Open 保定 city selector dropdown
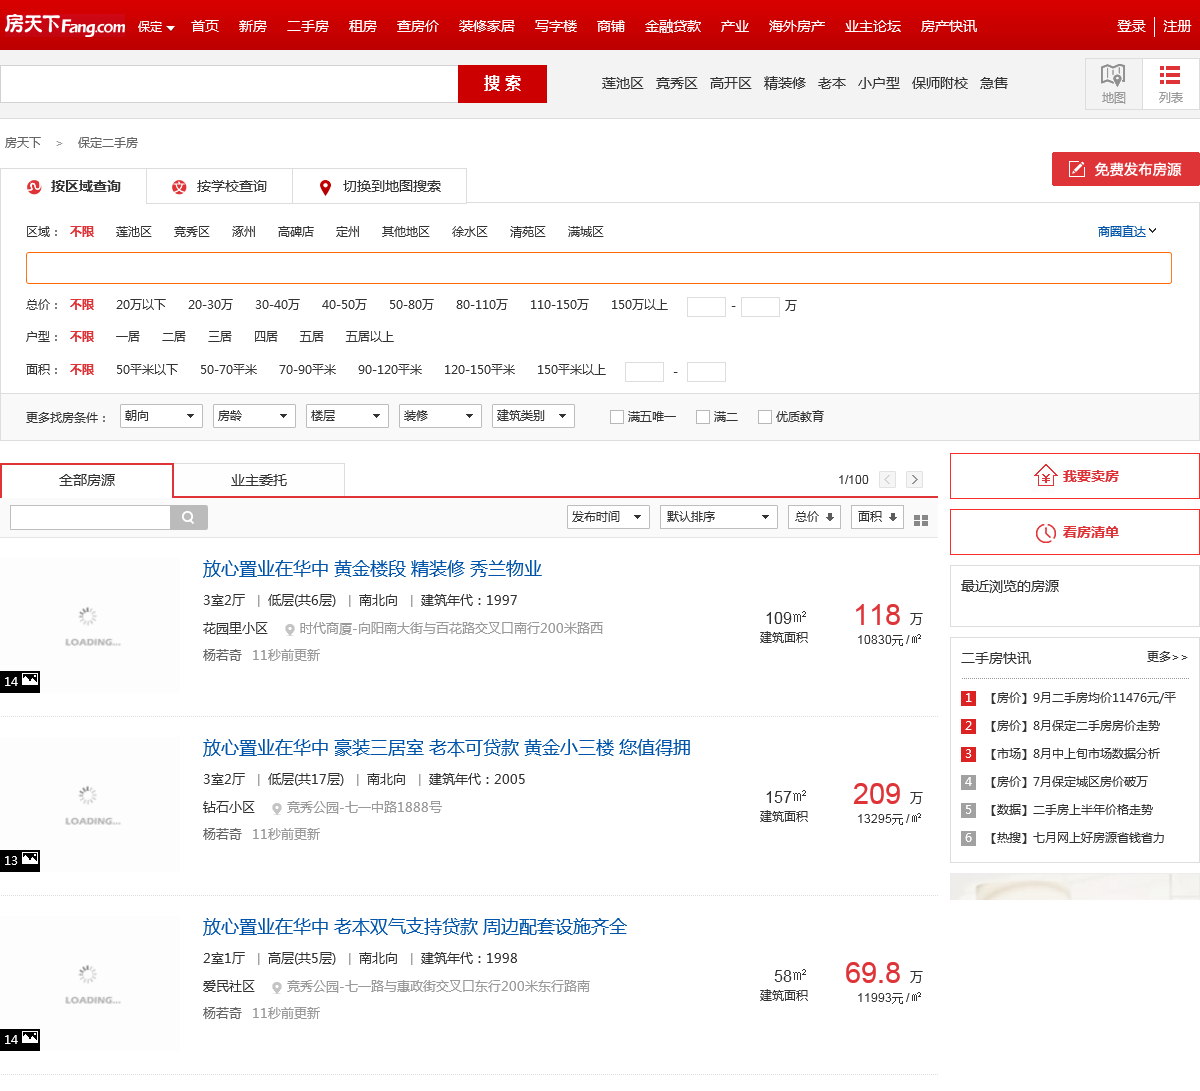This screenshot has height=1091, width=1200. [156, 27]
